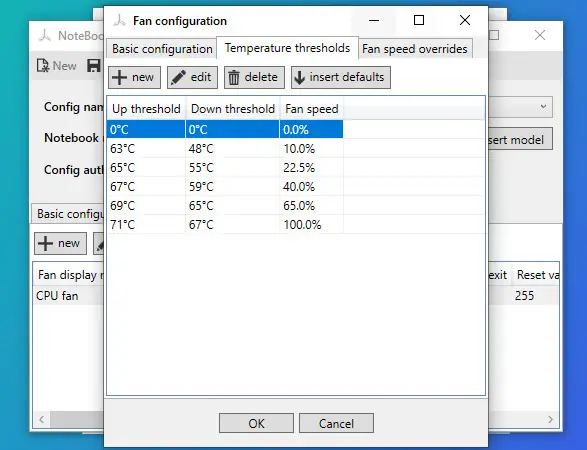Click the new threshold plus button

134,77
